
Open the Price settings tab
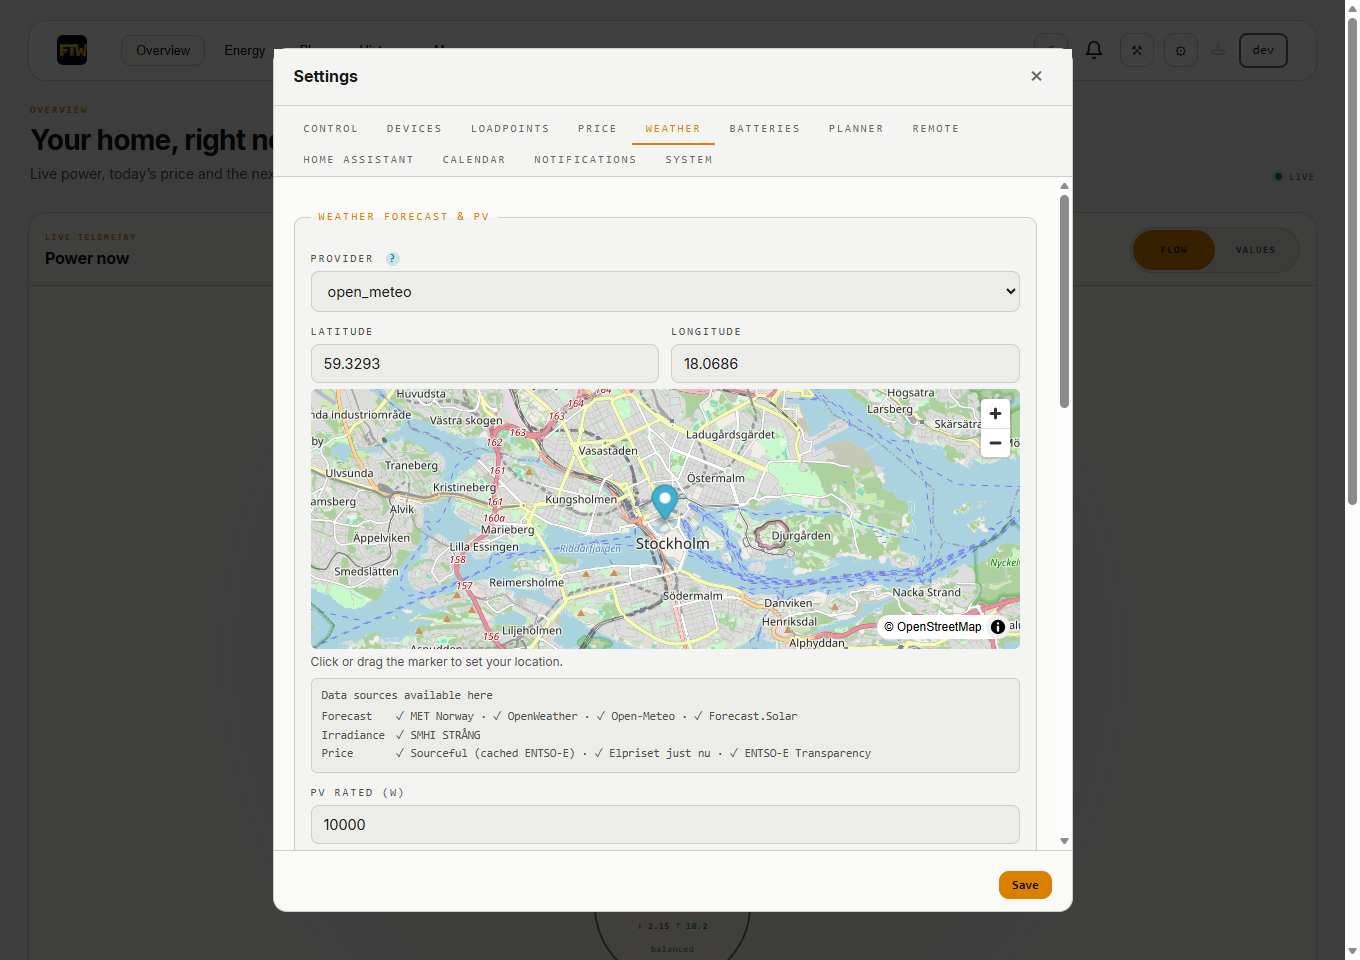(597, 129)
